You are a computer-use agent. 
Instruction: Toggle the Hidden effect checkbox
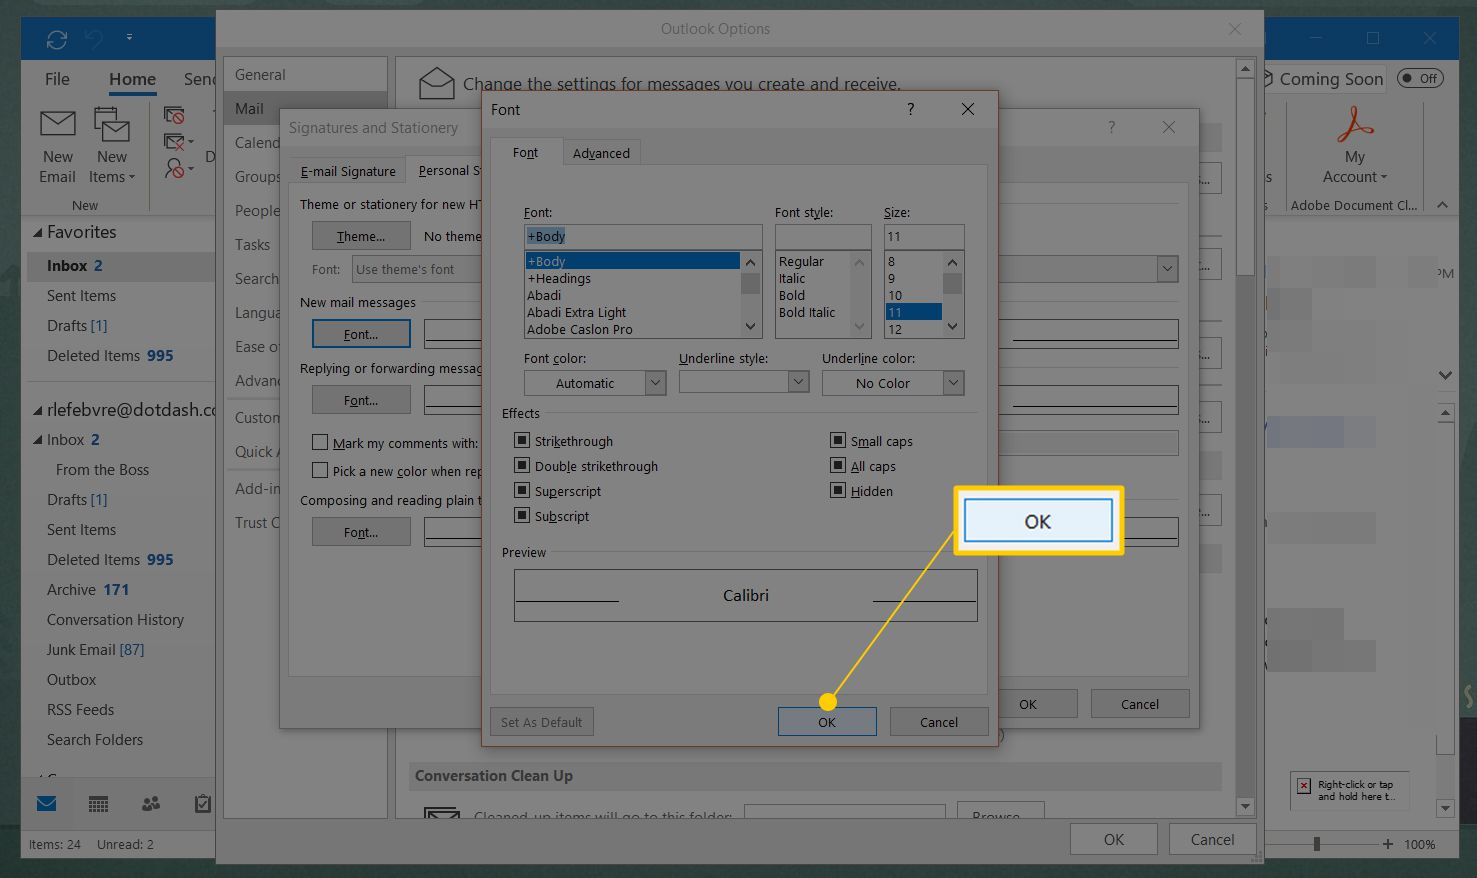838,490
